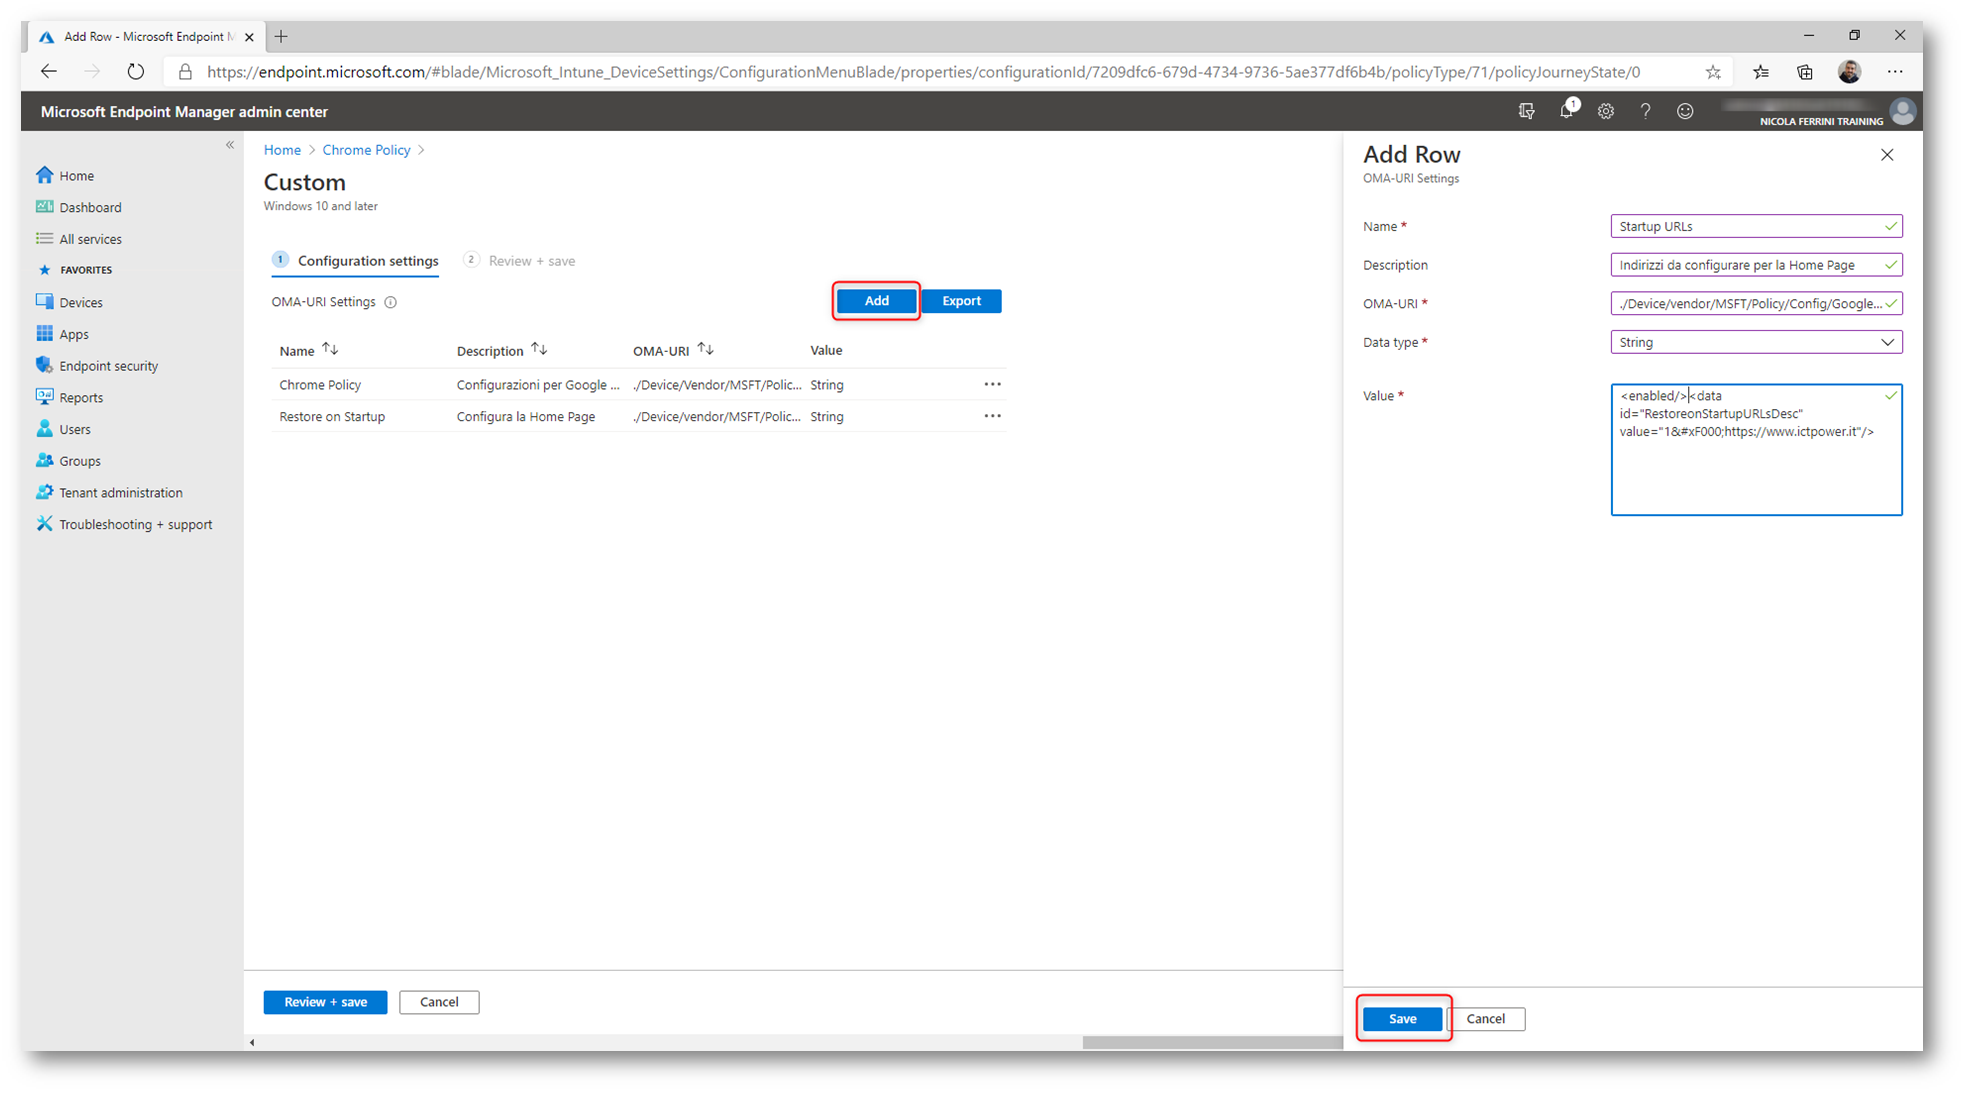Click the account avatar in portal header
The image size is (1965, 1093).
point(1902,111)
